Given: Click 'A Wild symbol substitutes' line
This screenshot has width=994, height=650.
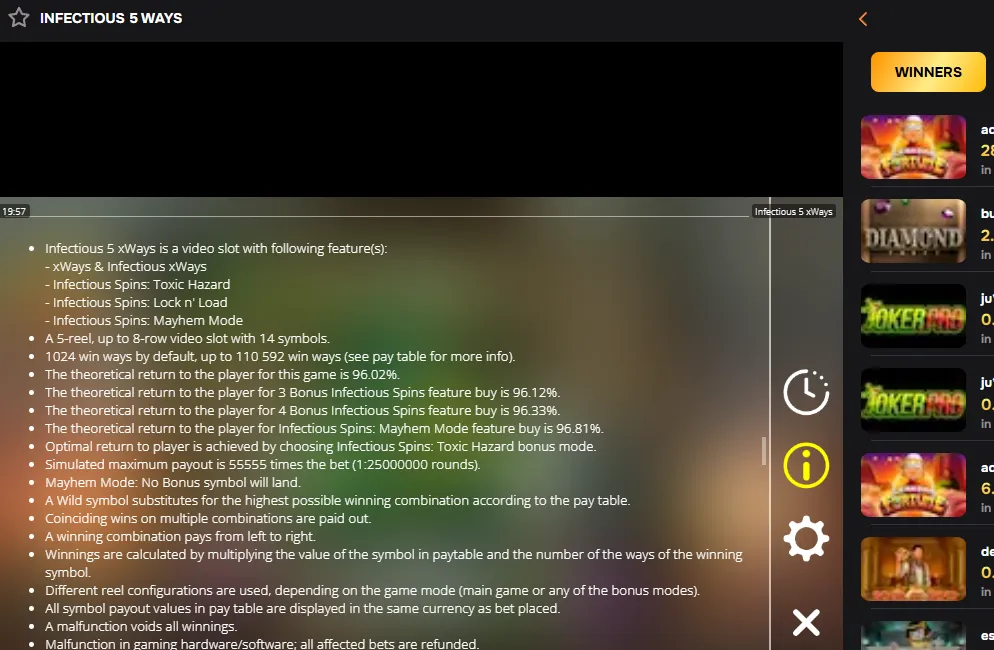Looking at the screenshot, I should coord(337,500).
